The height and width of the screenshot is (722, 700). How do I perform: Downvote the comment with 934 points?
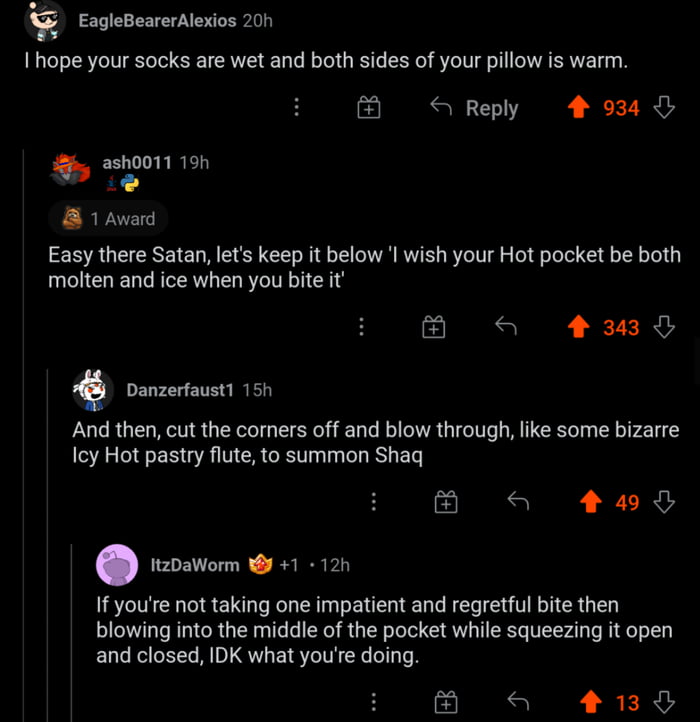pyautogui.click(x=664, y=107)
